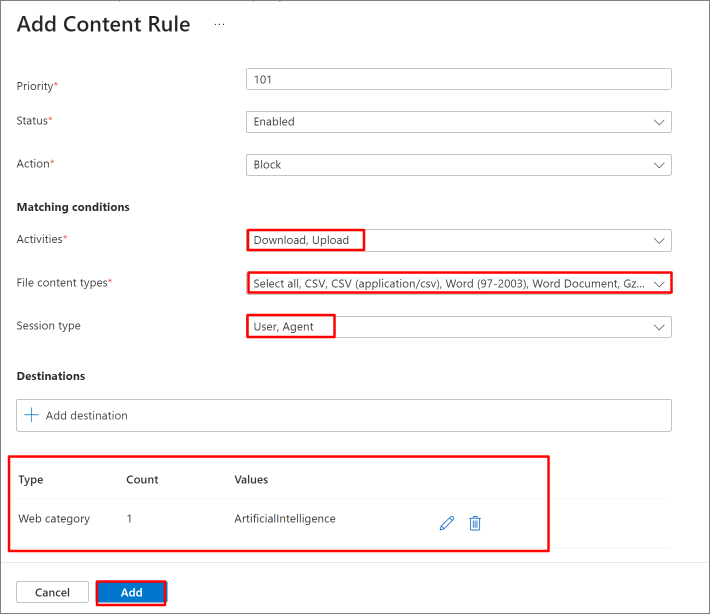The height and width of the screenshot is (614, 710).
Task: Expand the Session type dropdown
Action: [x=459, y=327]
